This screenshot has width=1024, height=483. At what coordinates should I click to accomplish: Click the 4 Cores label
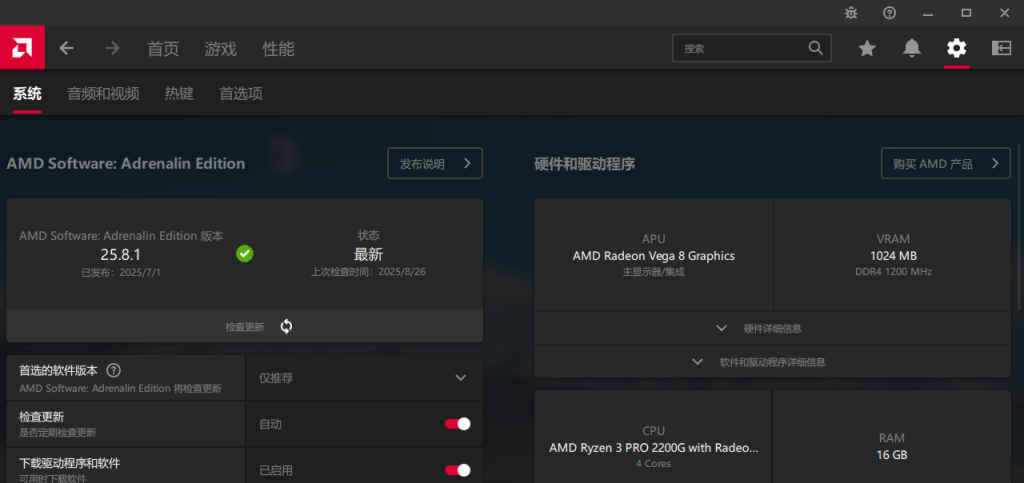click(653, 463)
